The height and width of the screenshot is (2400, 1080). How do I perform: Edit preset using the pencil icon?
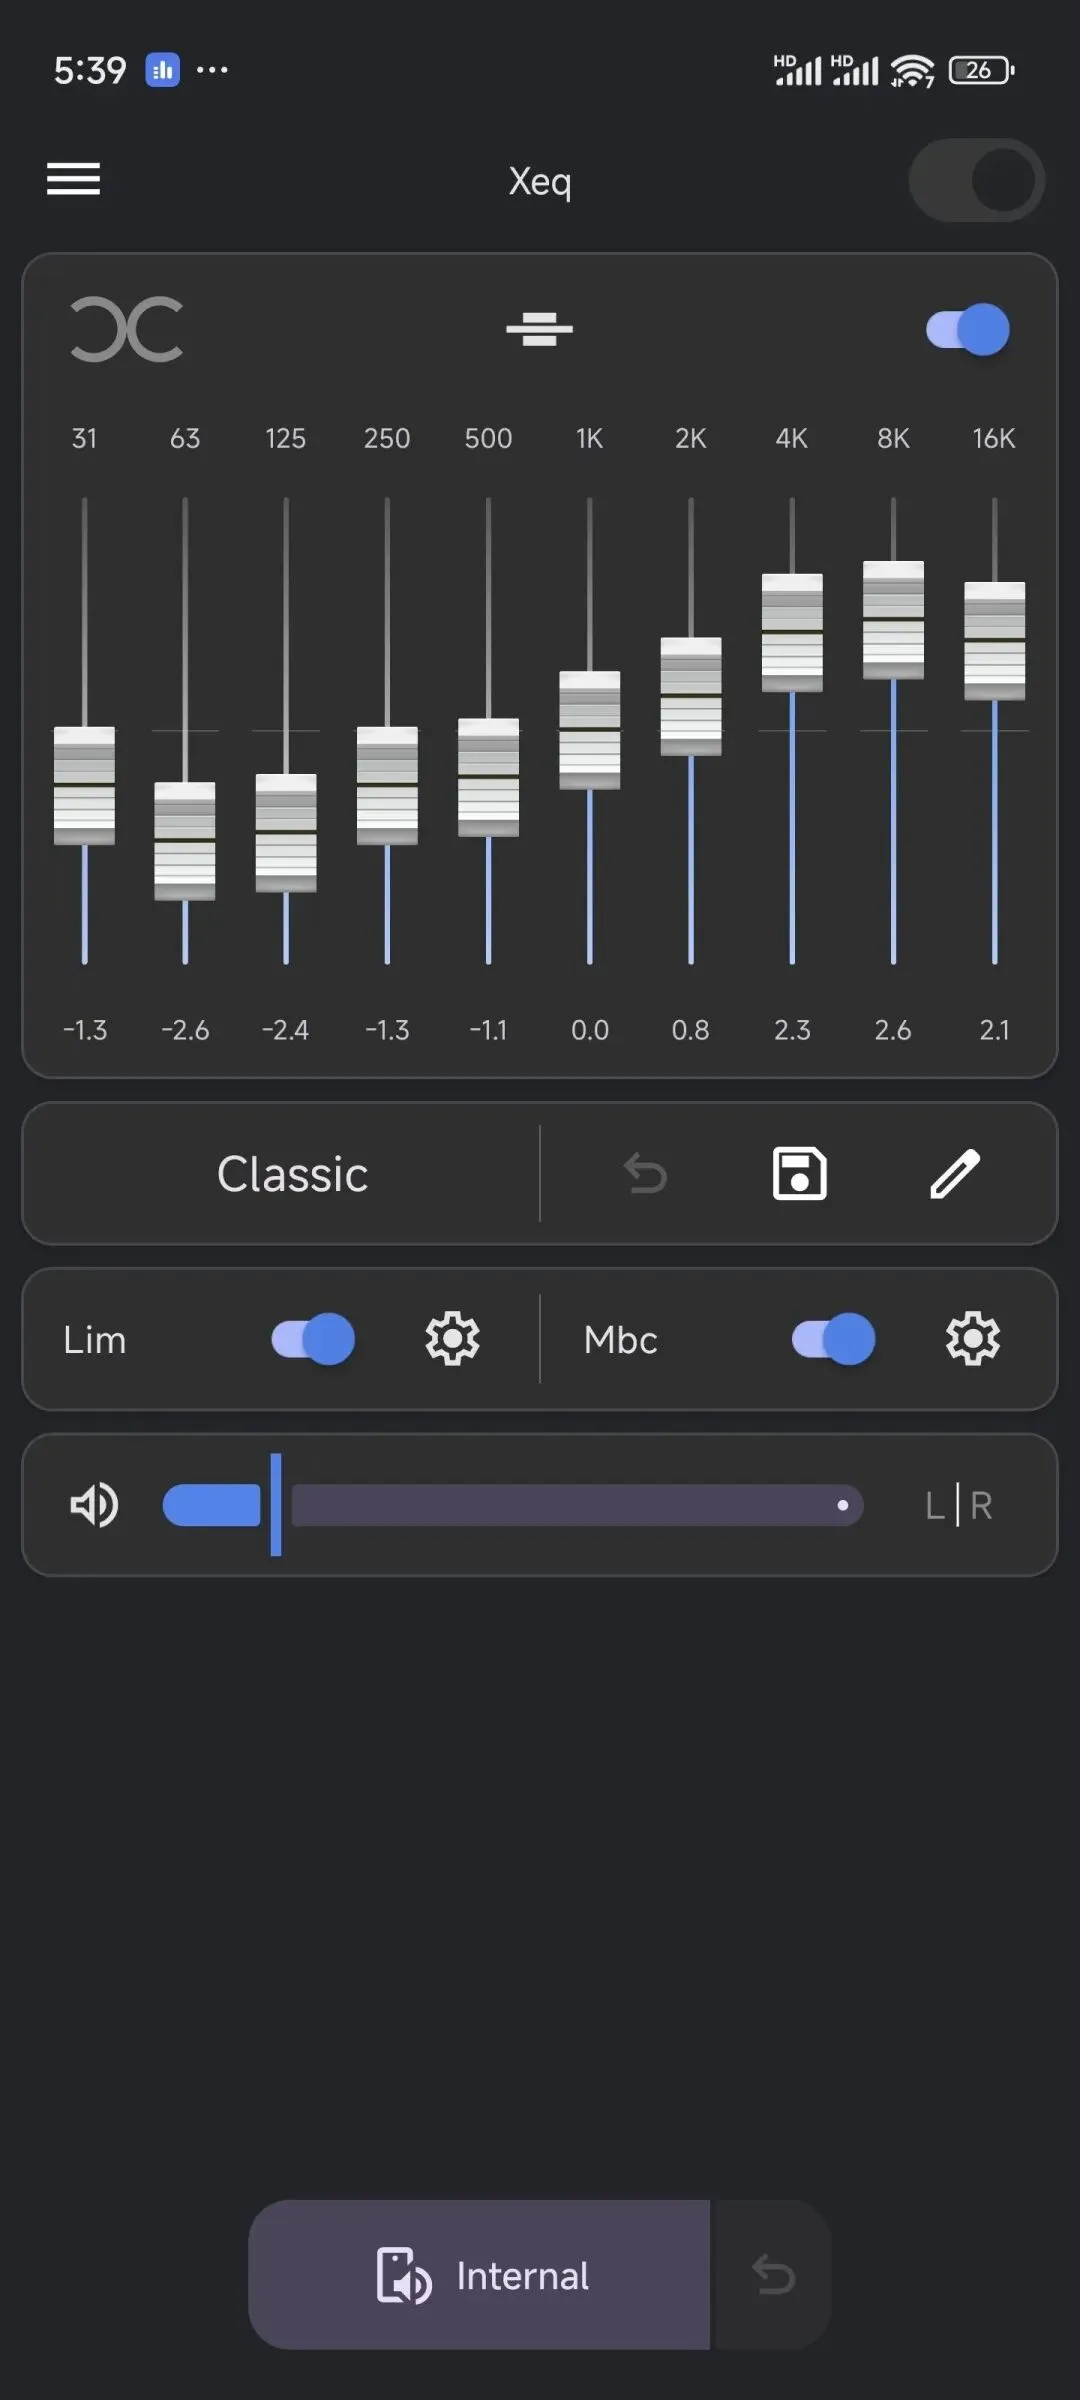coord(954,1173)
